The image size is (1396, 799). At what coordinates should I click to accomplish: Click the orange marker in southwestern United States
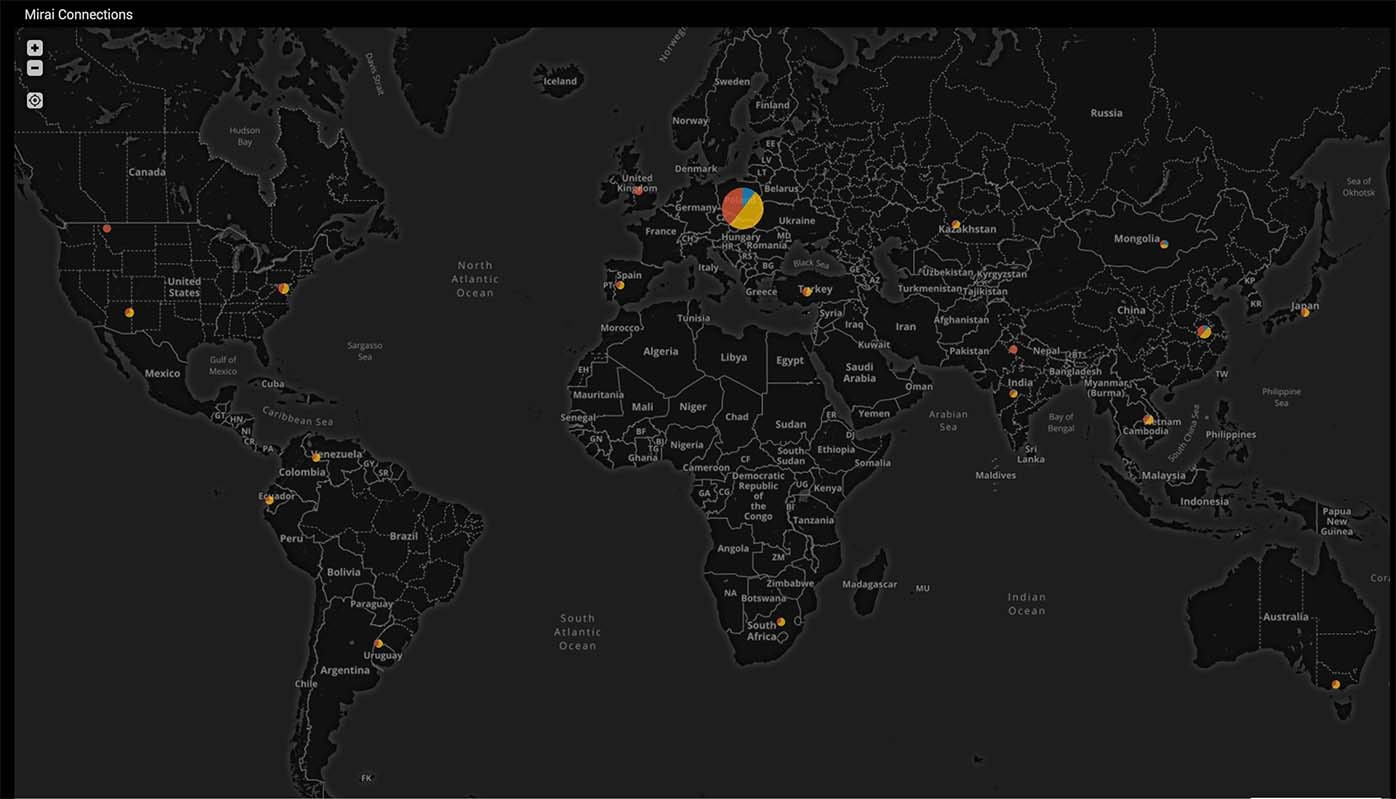(x=129, y=312)
